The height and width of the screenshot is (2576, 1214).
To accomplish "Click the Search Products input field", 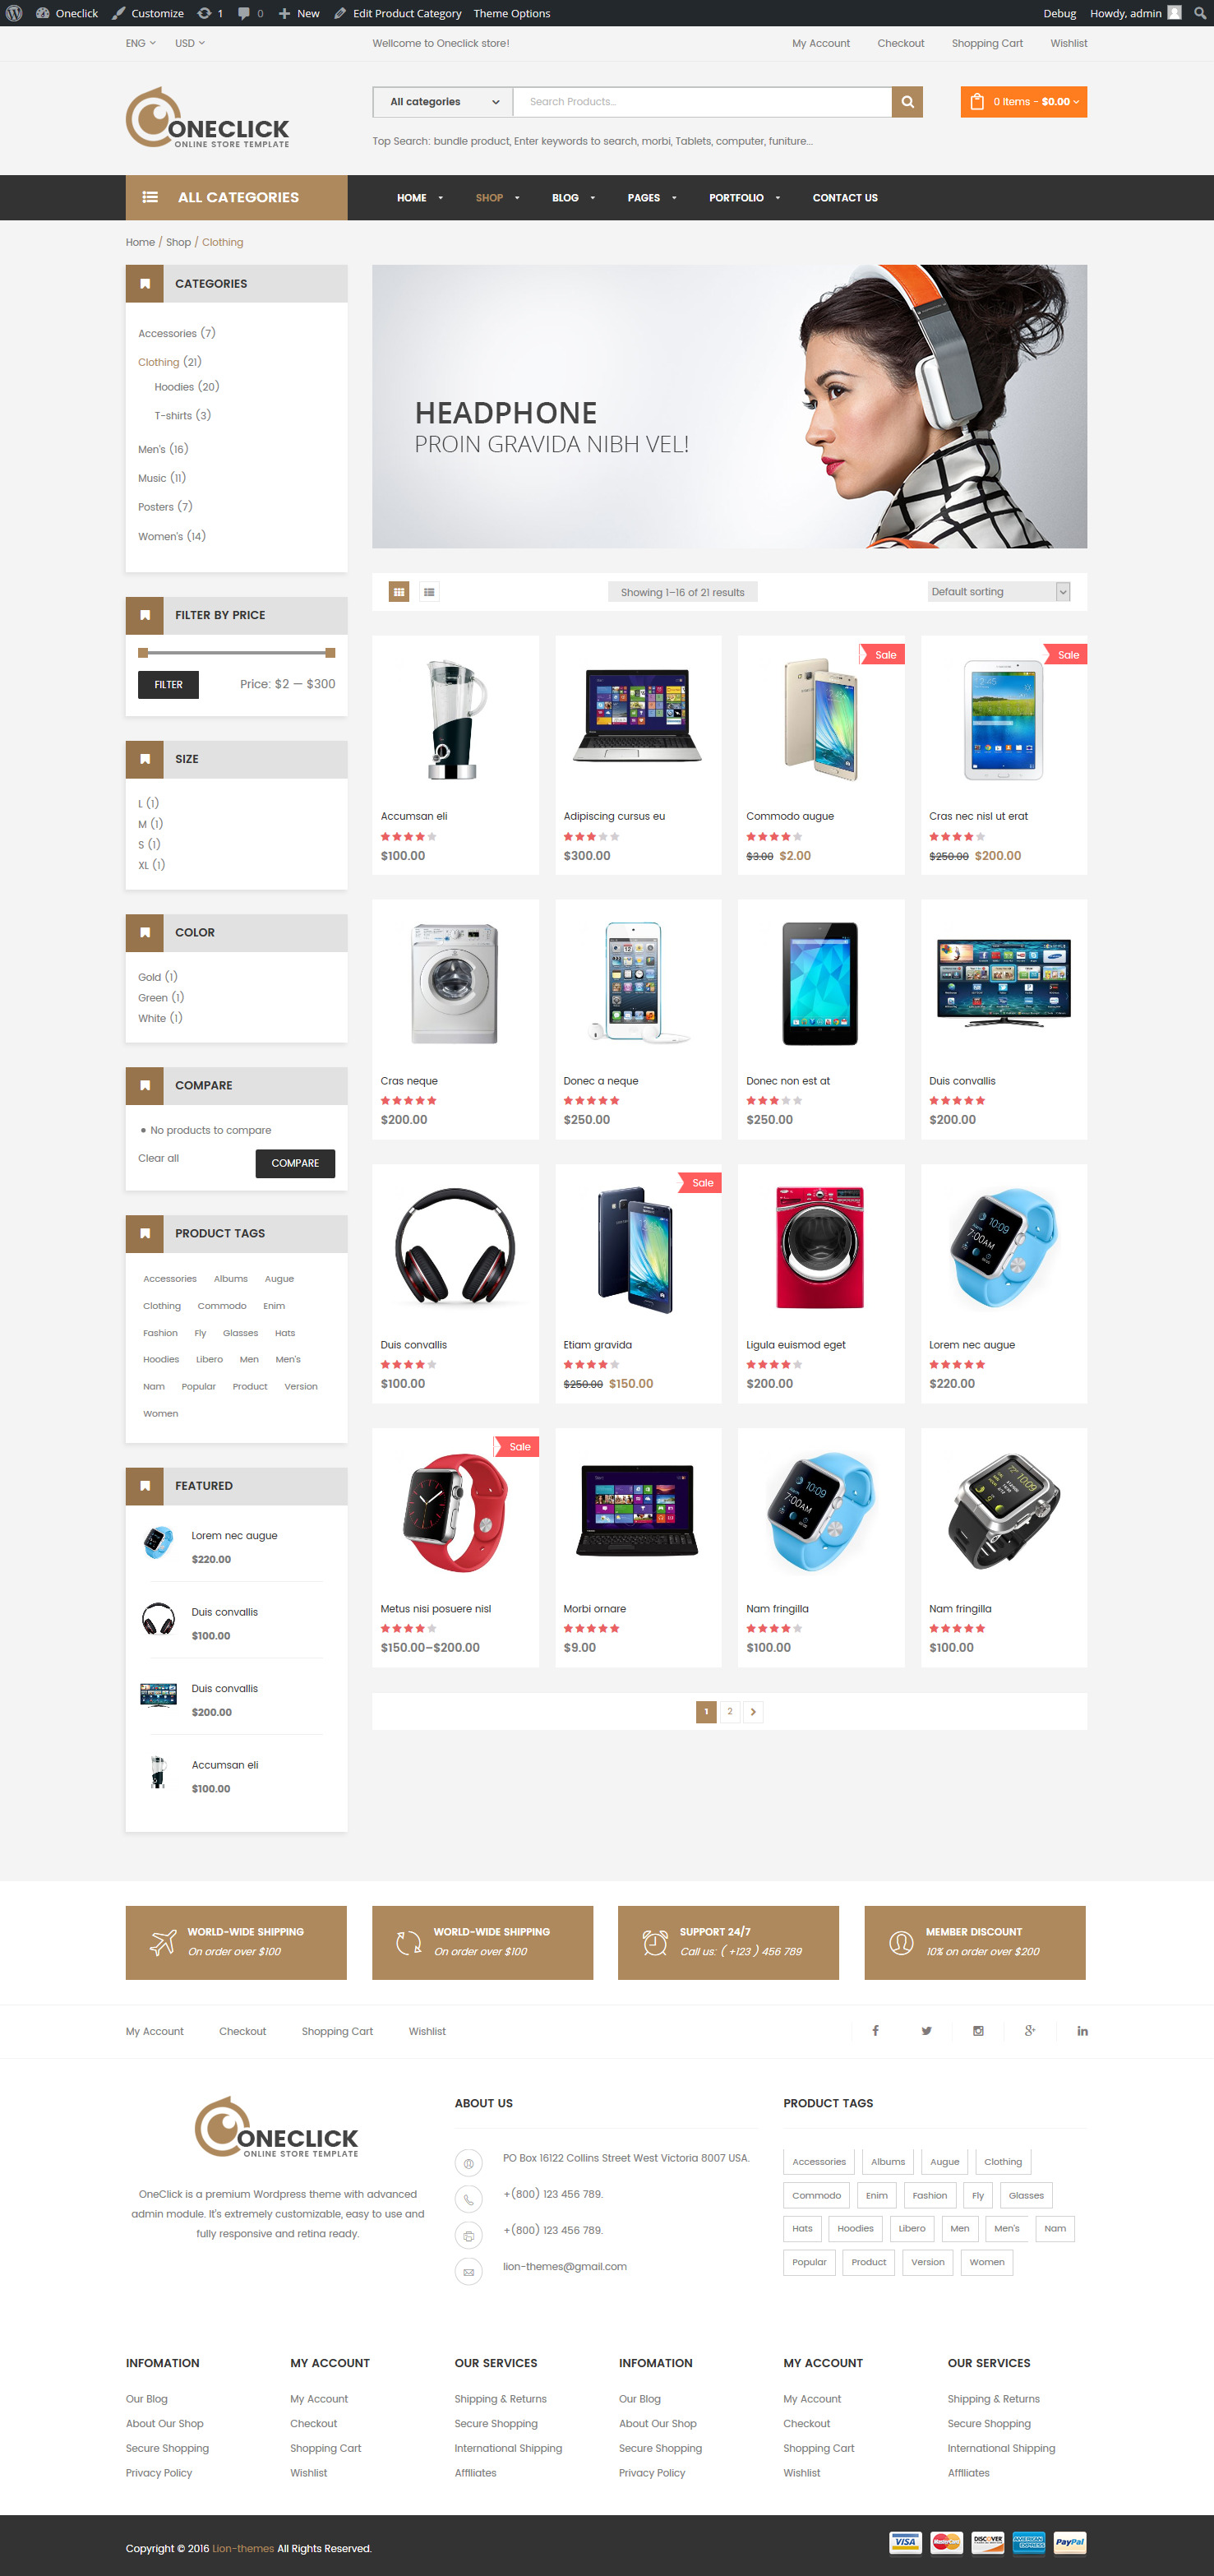I will [702, 102].
